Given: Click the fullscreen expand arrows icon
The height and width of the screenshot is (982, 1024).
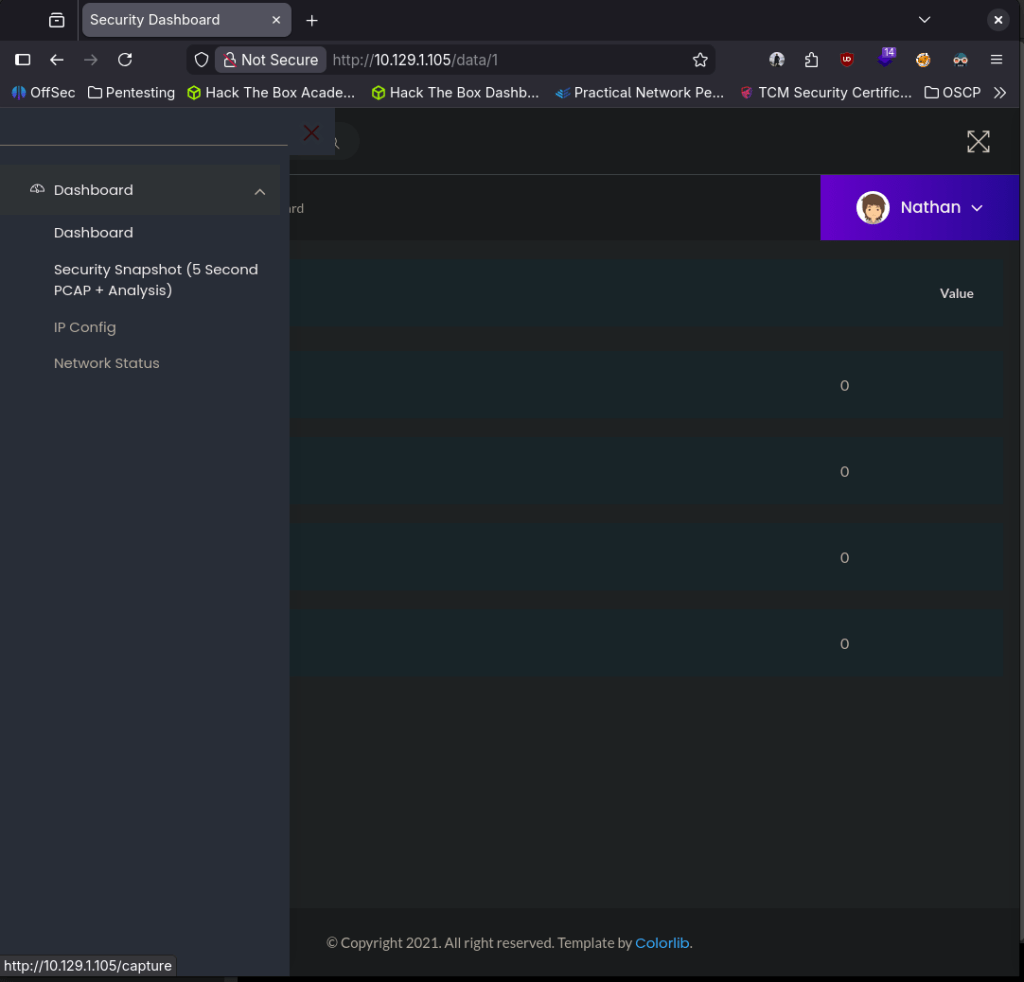Looking at the screenshot, I should click(x=977, y=142).
